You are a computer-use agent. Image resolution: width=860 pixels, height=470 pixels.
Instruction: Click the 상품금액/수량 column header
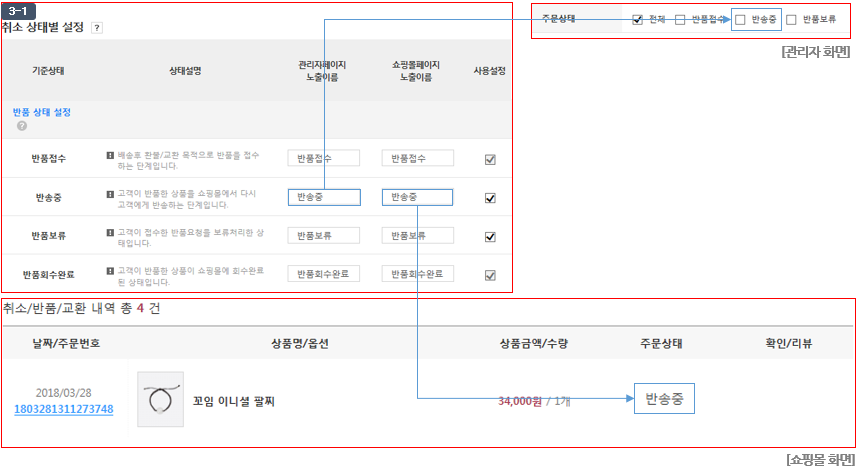[x=534, y=344]
